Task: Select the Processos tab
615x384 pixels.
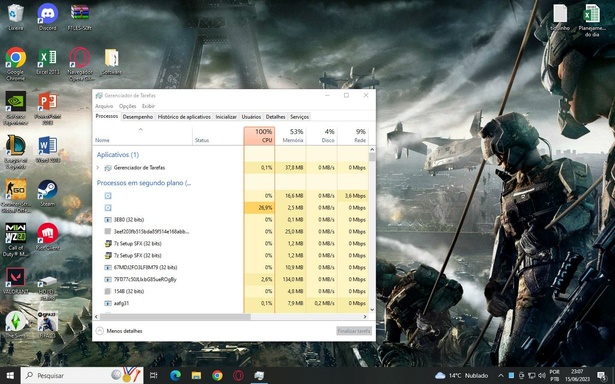Action: tap(107, 116)
